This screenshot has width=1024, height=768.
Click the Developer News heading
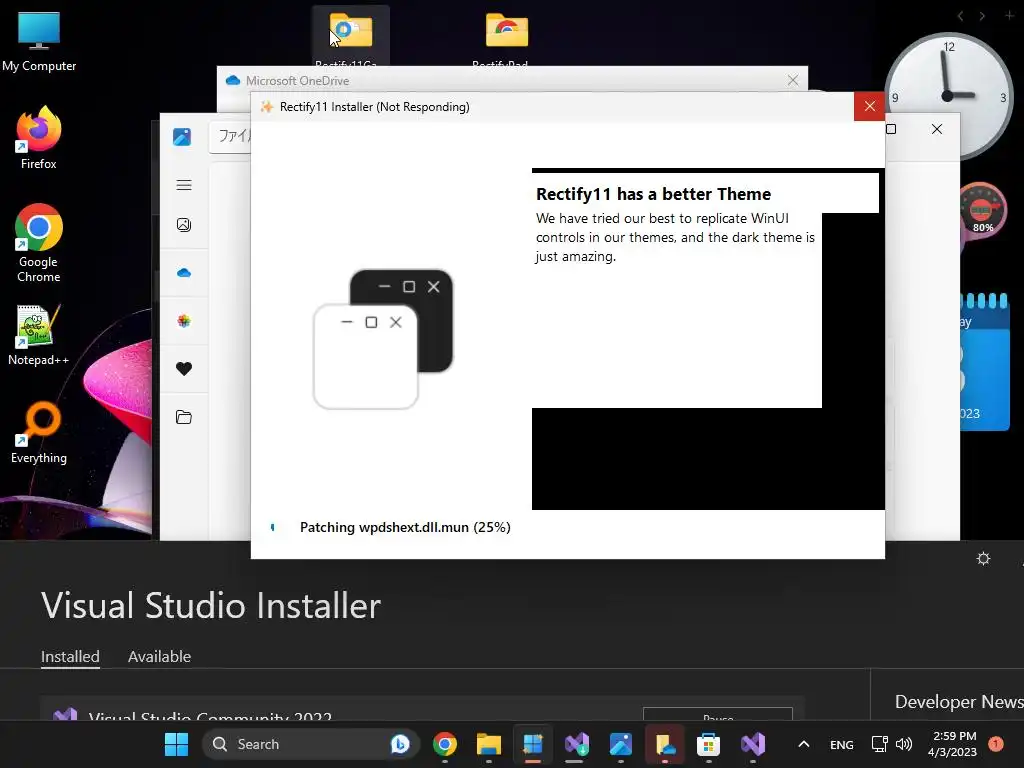pos(959,701)
